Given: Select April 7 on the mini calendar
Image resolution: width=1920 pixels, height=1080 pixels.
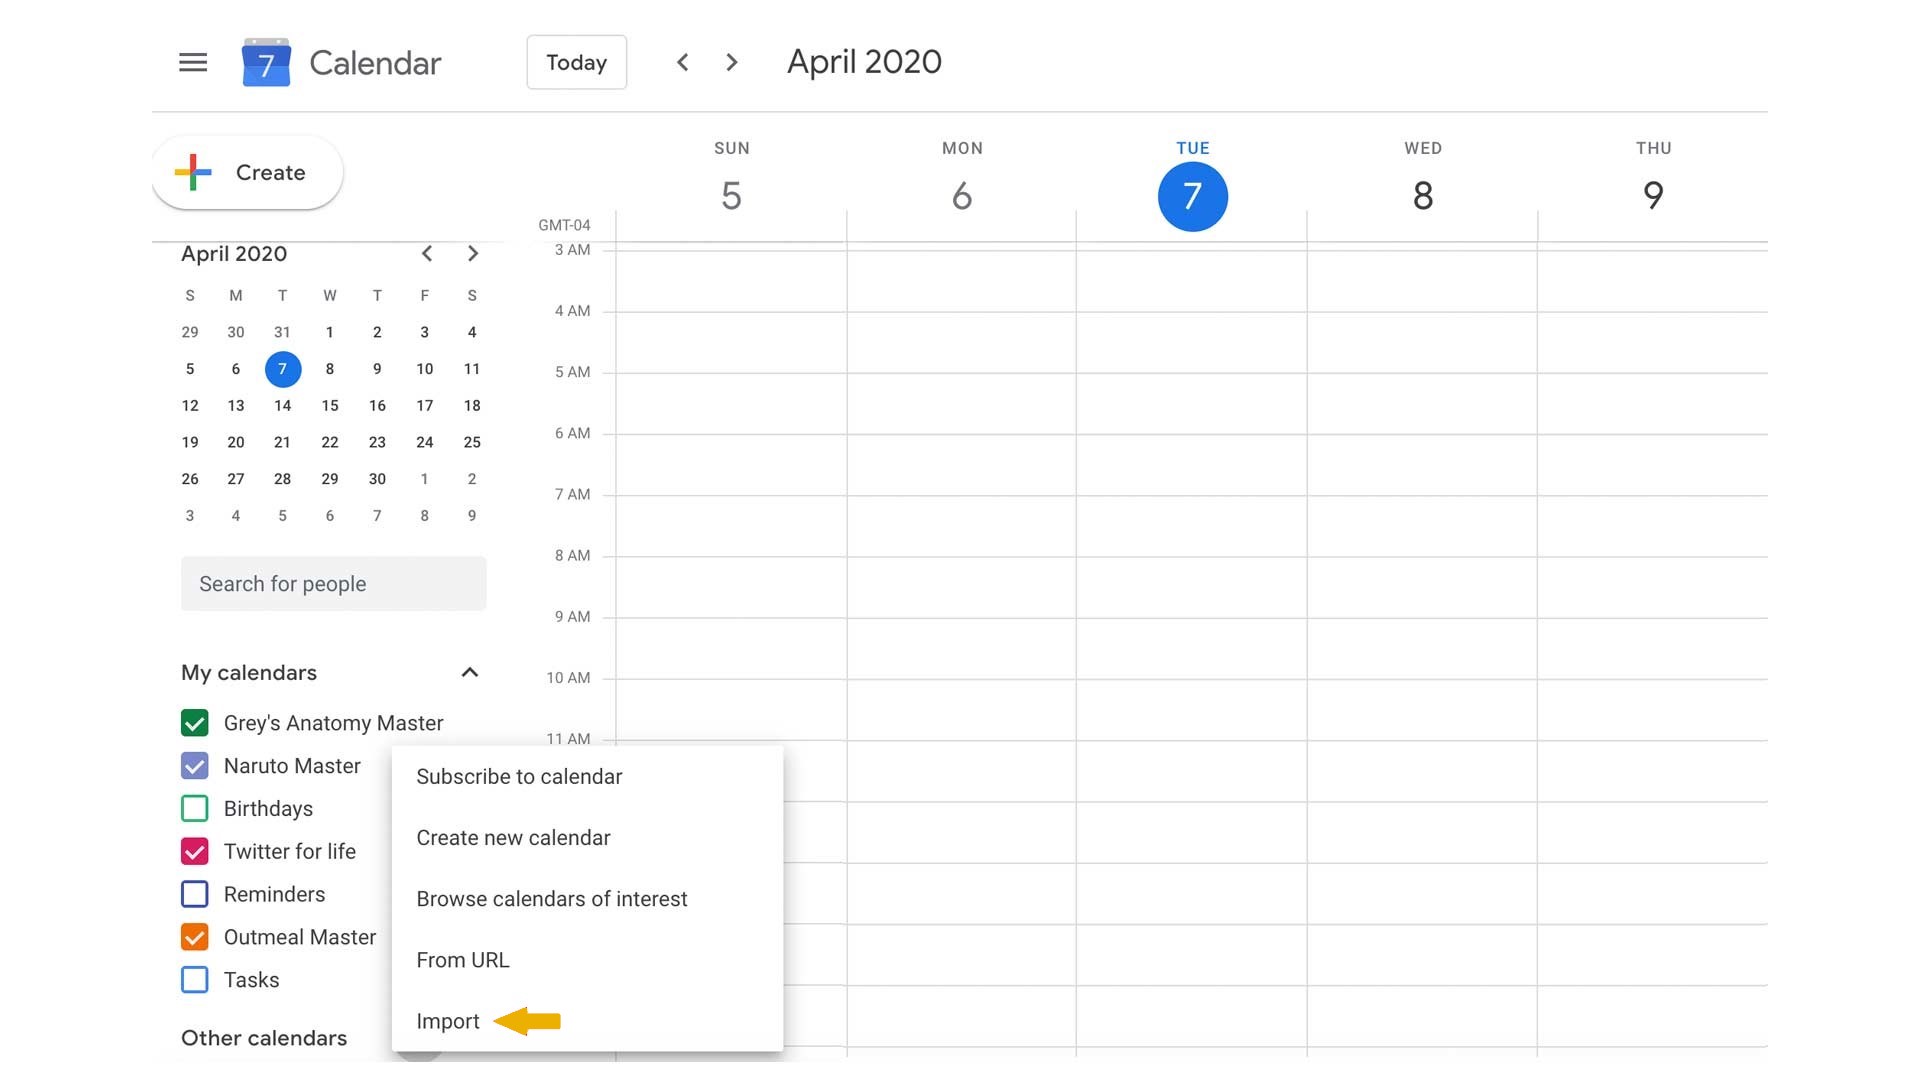Looking at the screenshot, I should (282, 368).
